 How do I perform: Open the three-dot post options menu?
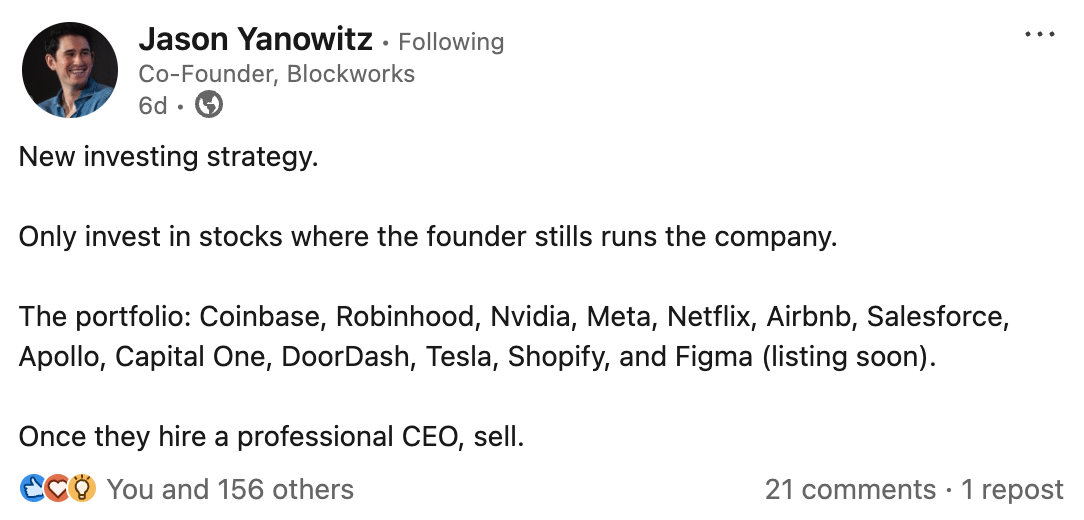pyautogui.click(x=1040, y=35)
